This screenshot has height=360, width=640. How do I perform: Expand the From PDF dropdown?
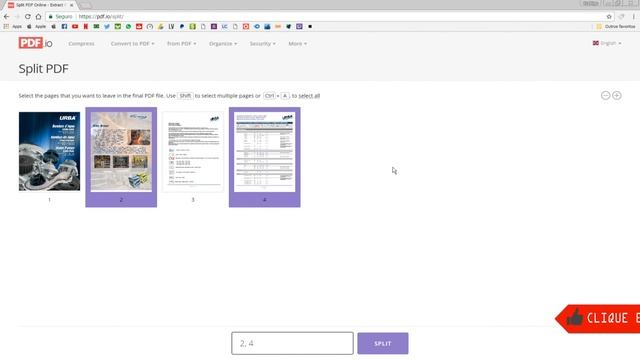pyautogui.click(x=182, y=44)
